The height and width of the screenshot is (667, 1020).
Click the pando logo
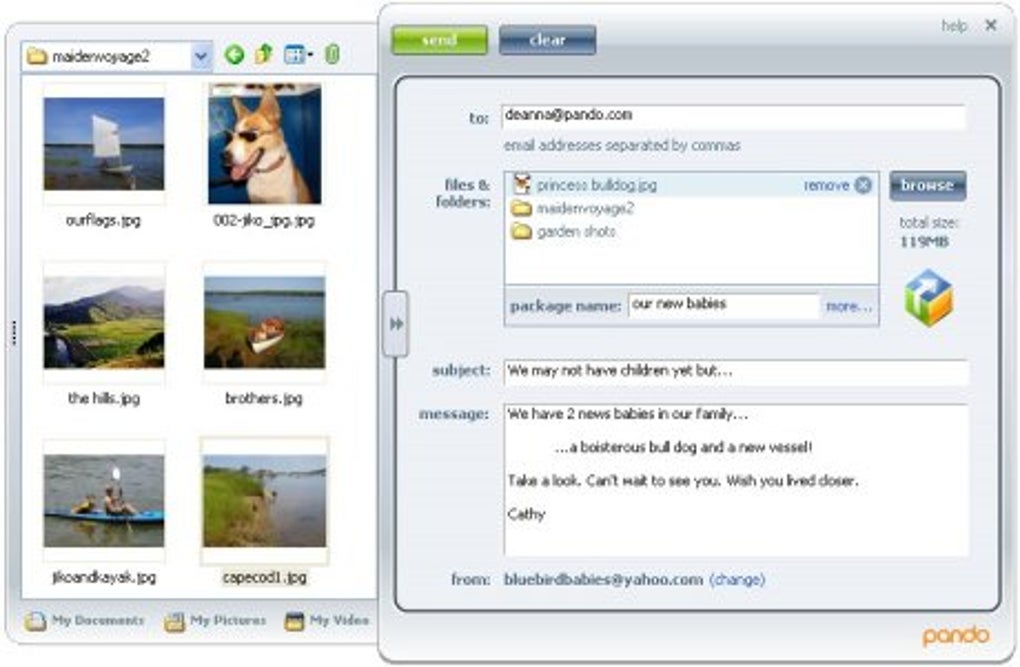point(956,636)
